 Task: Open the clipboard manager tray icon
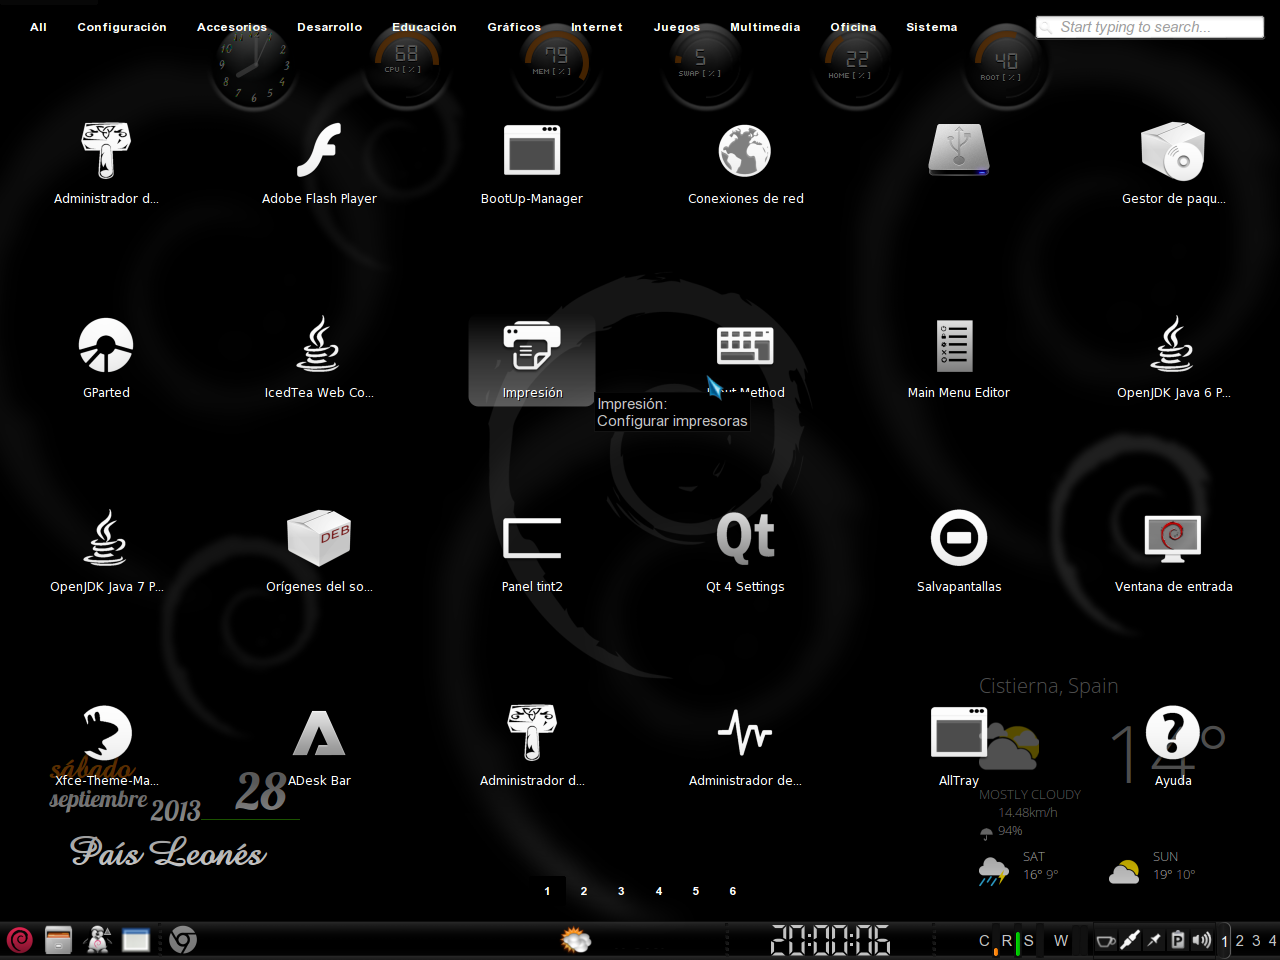tap(1178, 940)
